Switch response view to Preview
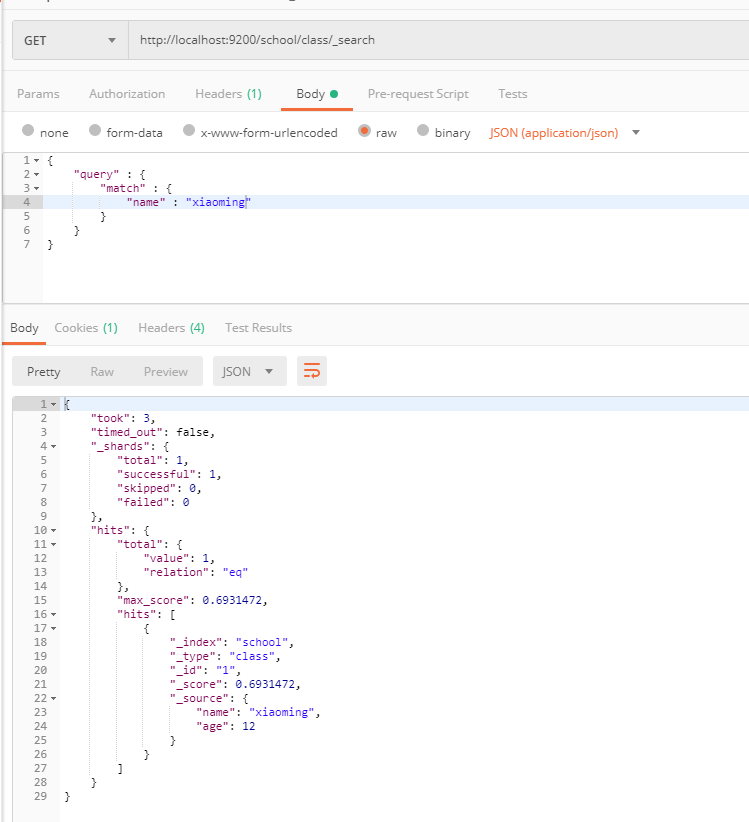 click(x=166, y=372)
